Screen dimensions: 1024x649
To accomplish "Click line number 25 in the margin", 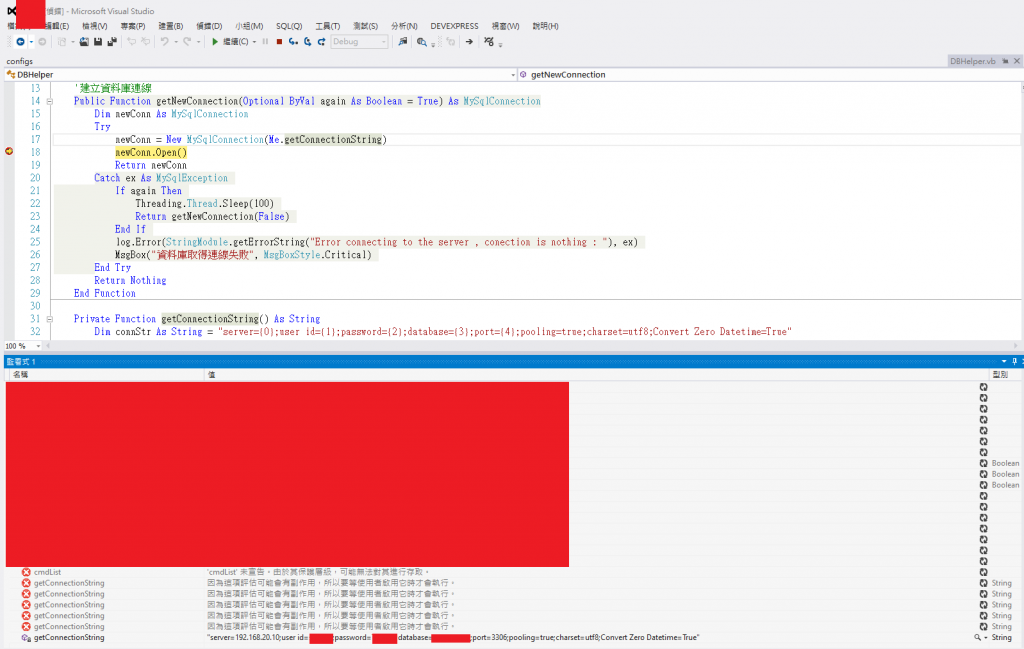I will coord(35,242).
